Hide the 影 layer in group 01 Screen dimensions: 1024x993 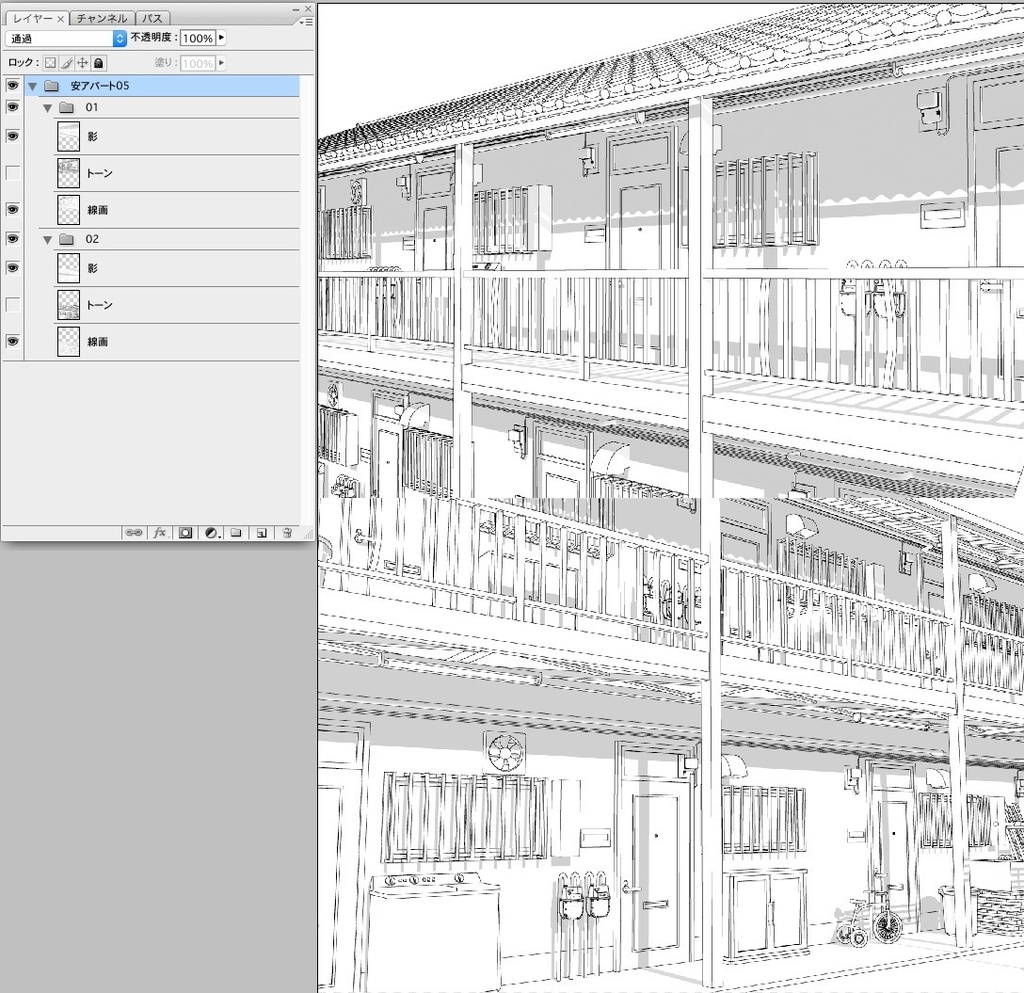pyautogui.click(x=12, y=136)
